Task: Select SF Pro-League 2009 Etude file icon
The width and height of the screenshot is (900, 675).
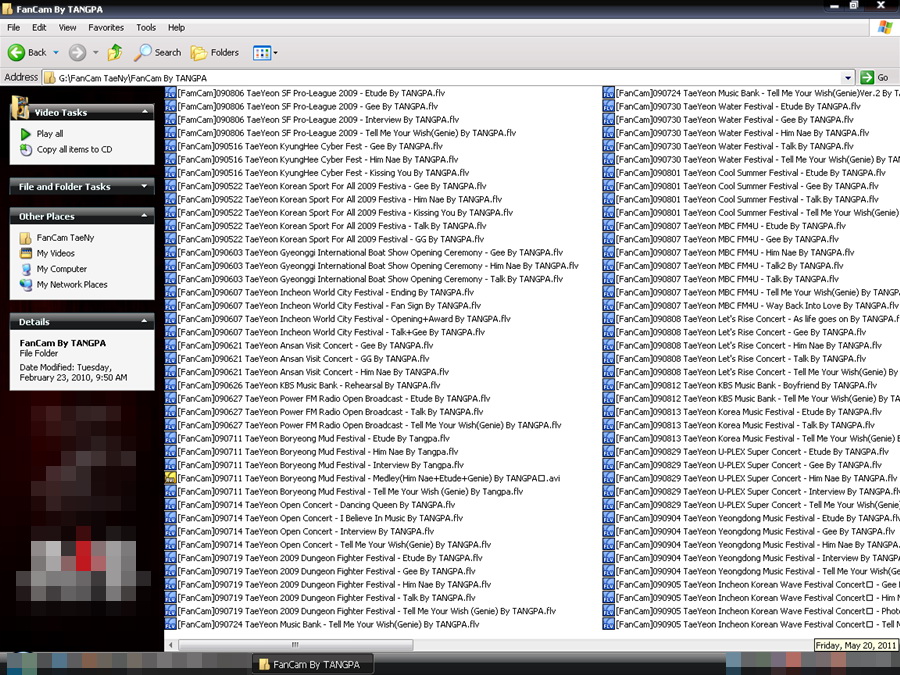Action: click(170, 93)
